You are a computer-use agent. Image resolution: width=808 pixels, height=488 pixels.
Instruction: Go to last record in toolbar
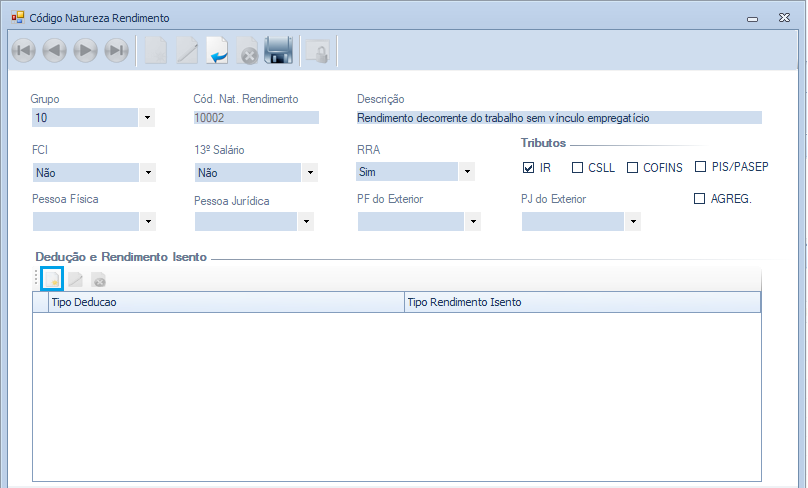[x=116, y=51]
